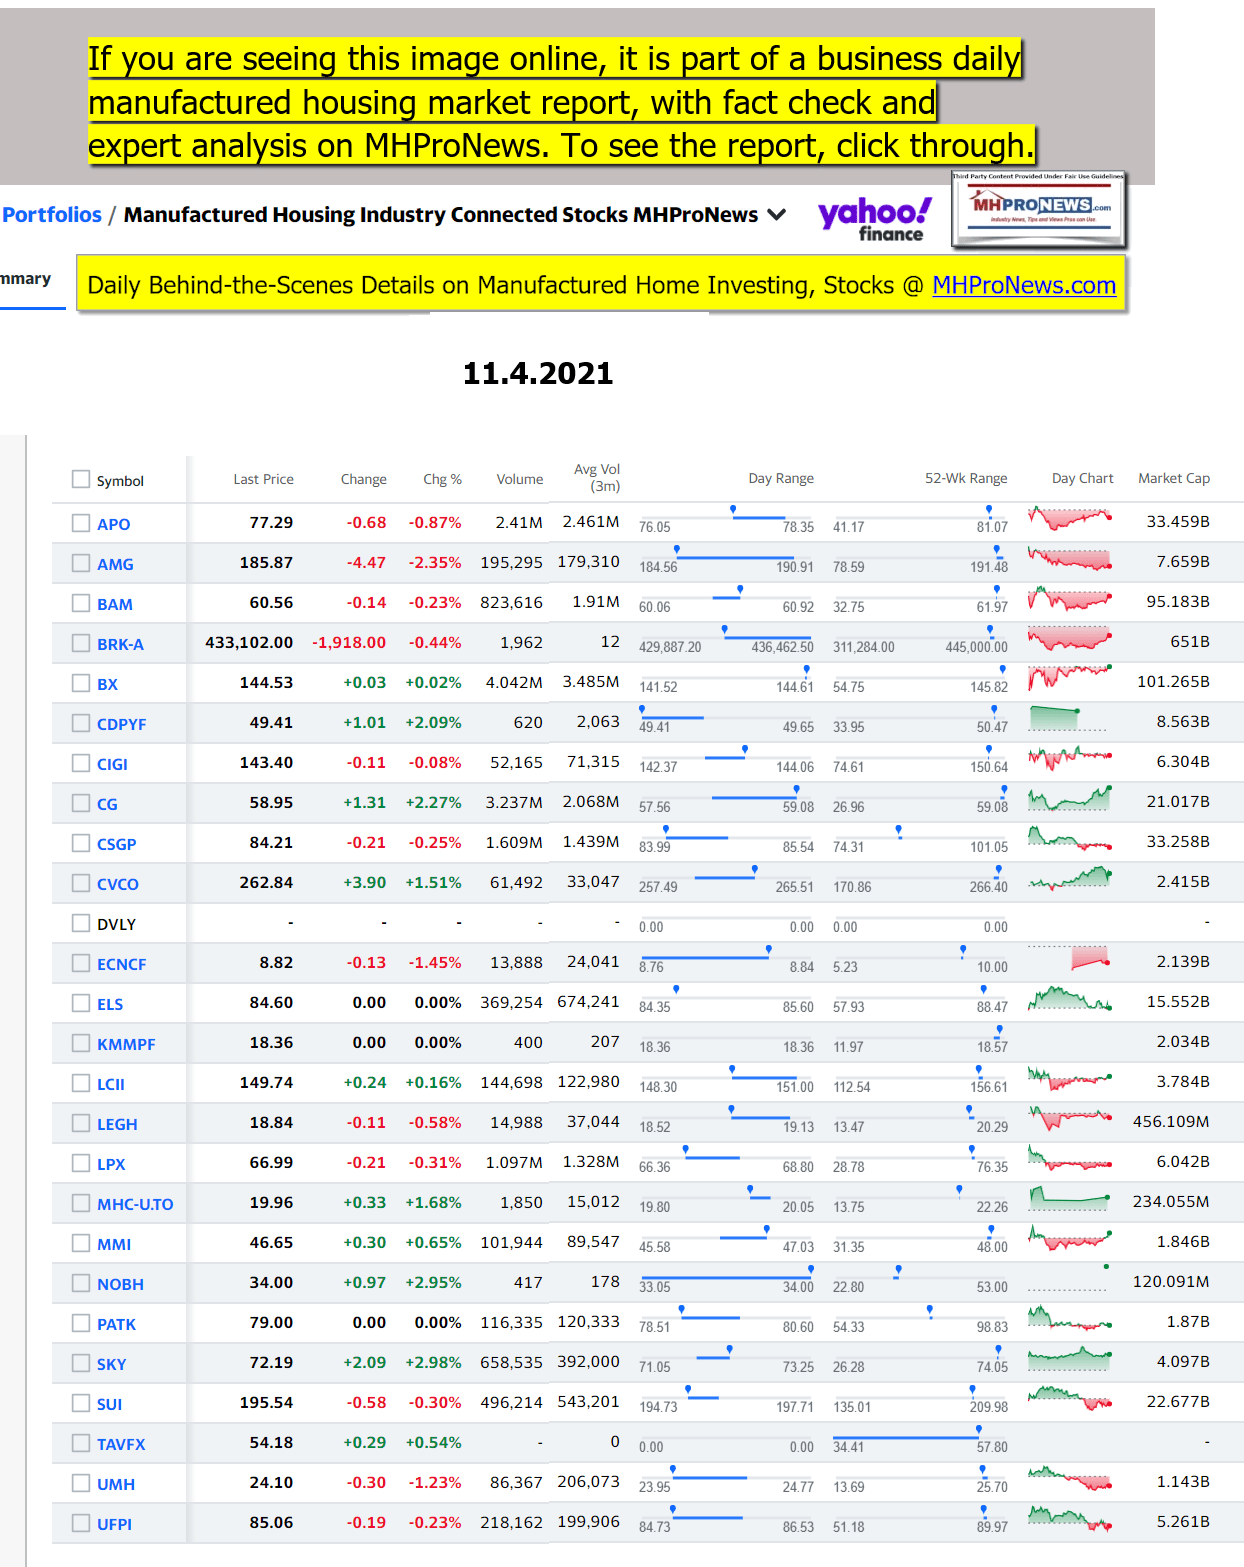Image resolution: width=1244 pixels, height=1567 pixels.
Task: Open the Yahoo Finance logo
Action: pos(875,219)
